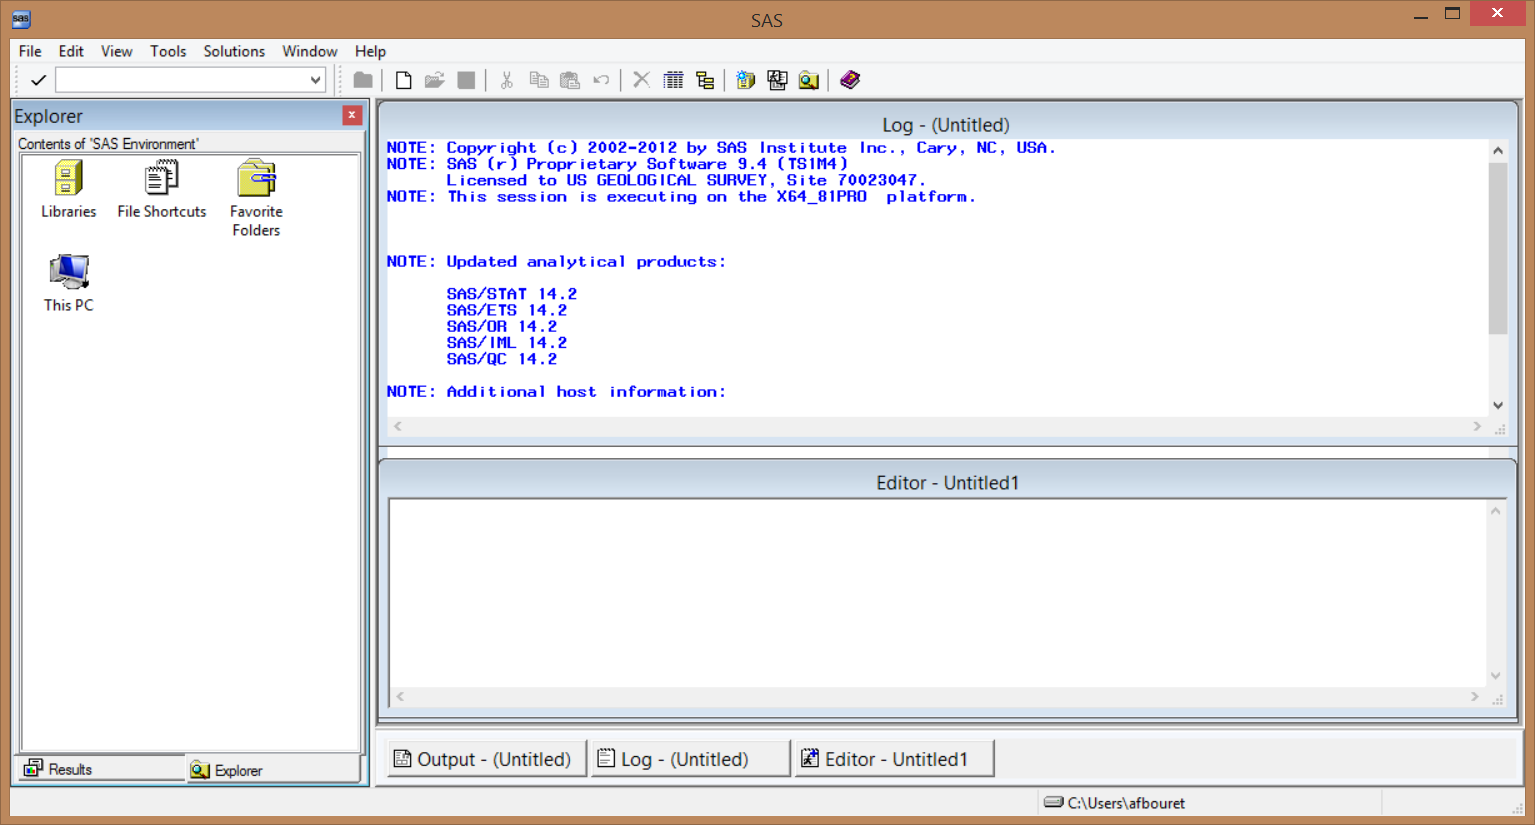The width and height of the screenshot is (1535, 825).
Task: Click in the Editor text area
Action: pos(937,592)
